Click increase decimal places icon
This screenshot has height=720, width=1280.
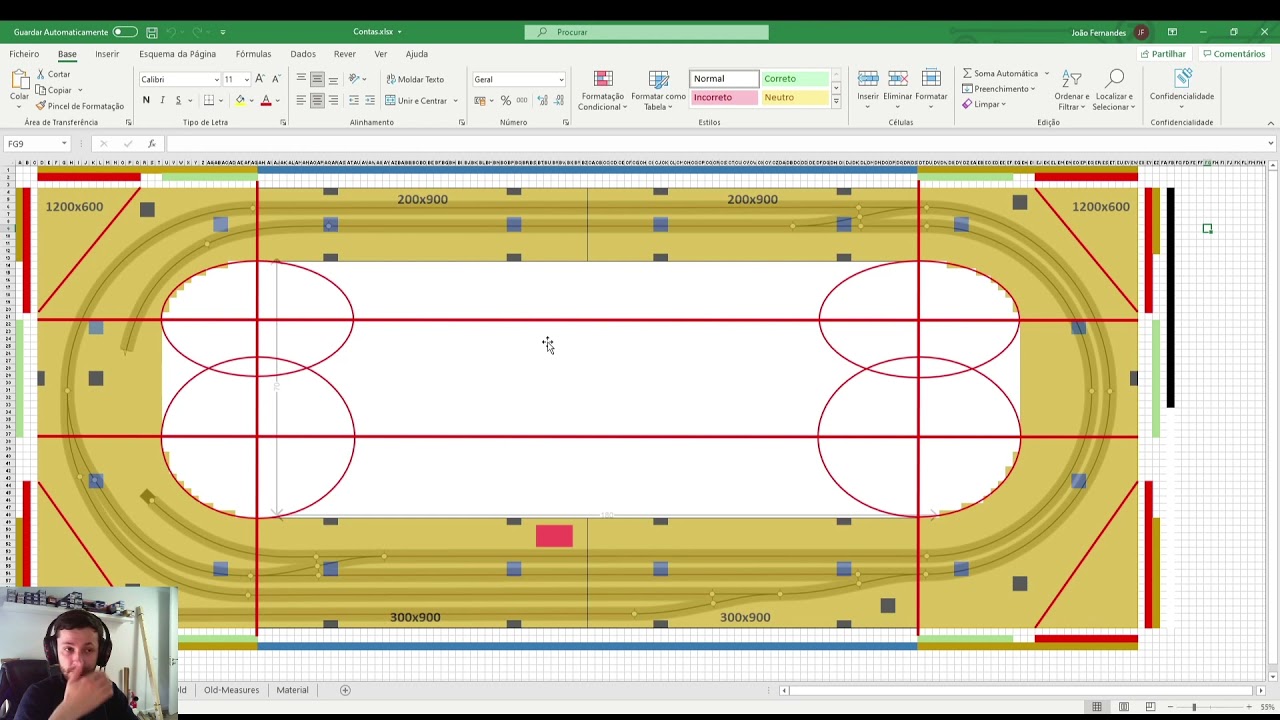[542, 100]
